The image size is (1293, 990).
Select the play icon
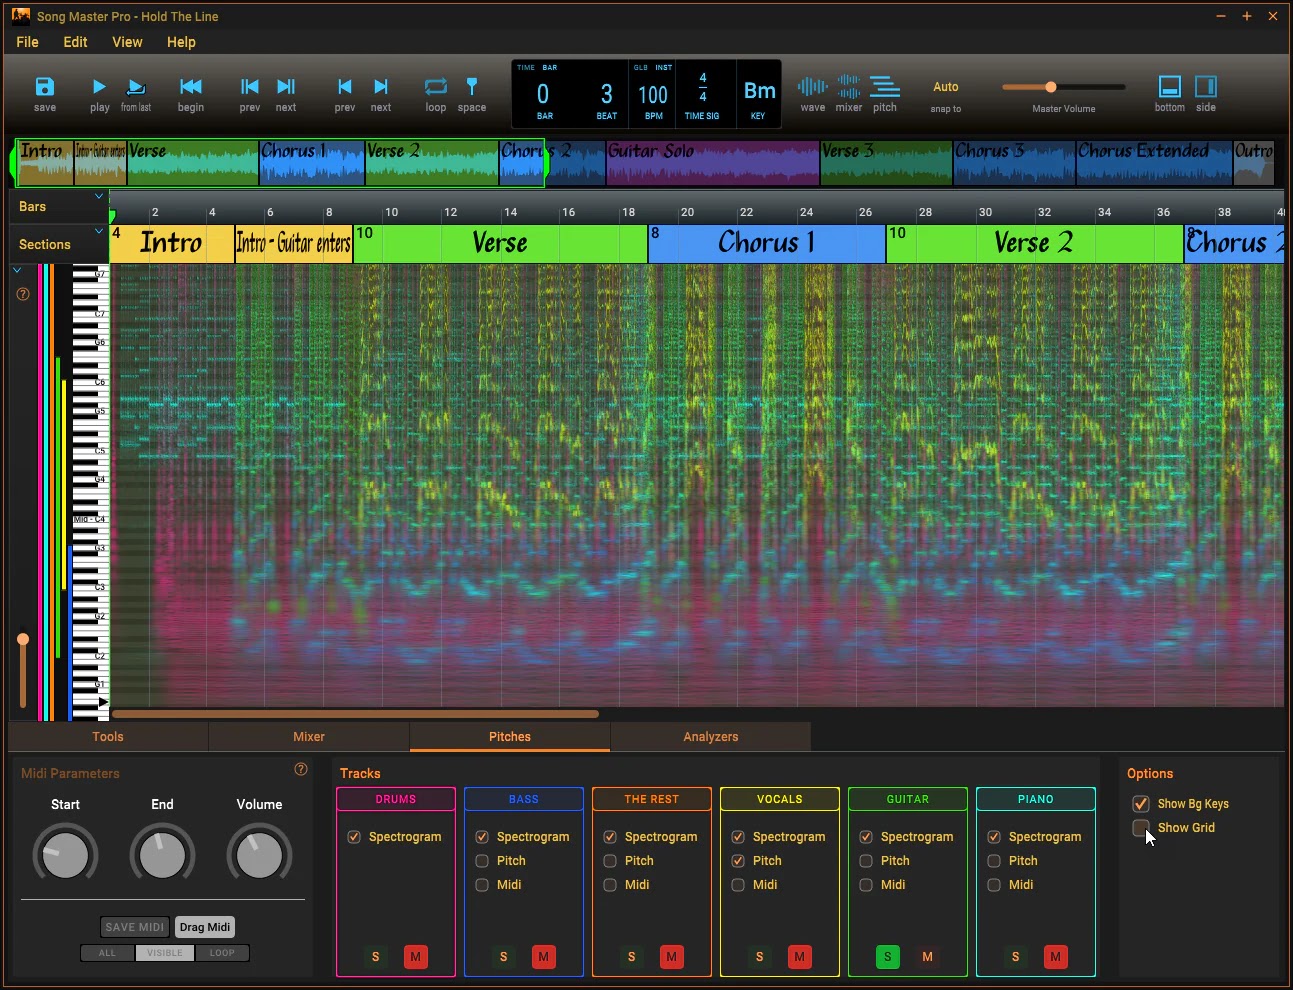[x=98, y=92]
